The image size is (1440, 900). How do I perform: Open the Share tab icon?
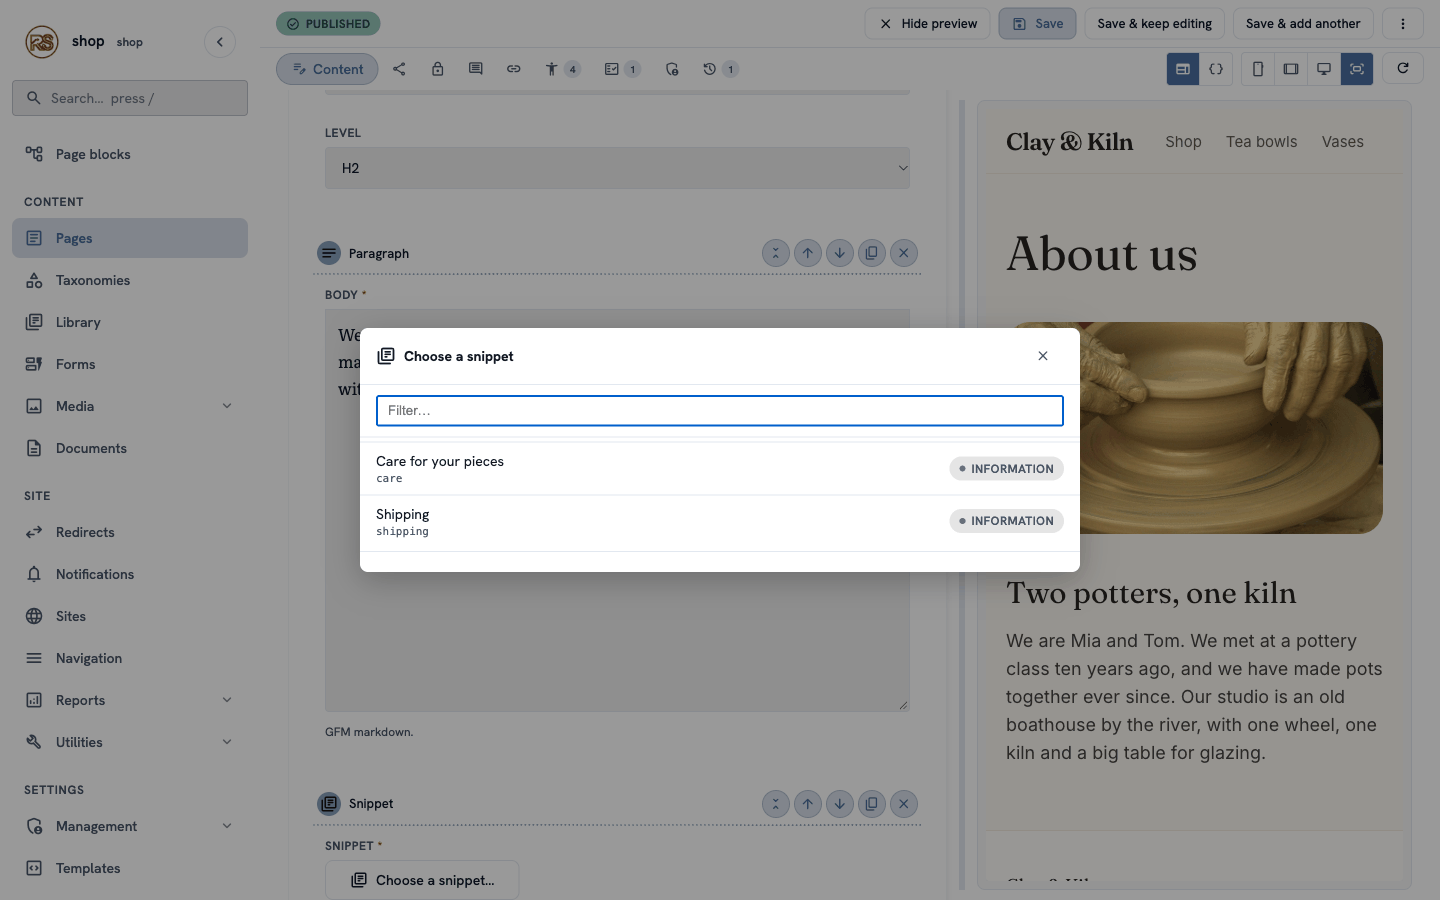tap(399, 69)
